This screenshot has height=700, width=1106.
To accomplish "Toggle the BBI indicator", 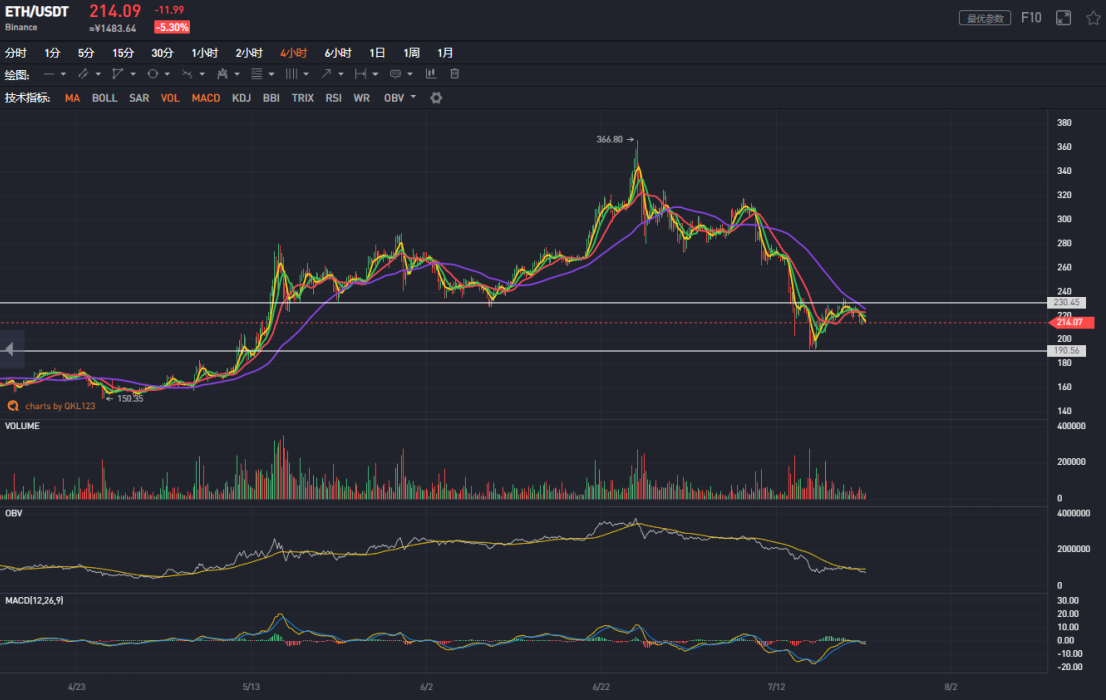I will [271, 98].
